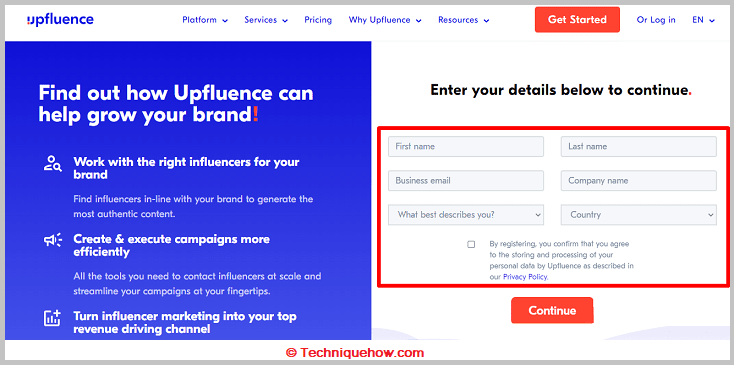Click into the Business email field

click(x=466, y=181)
